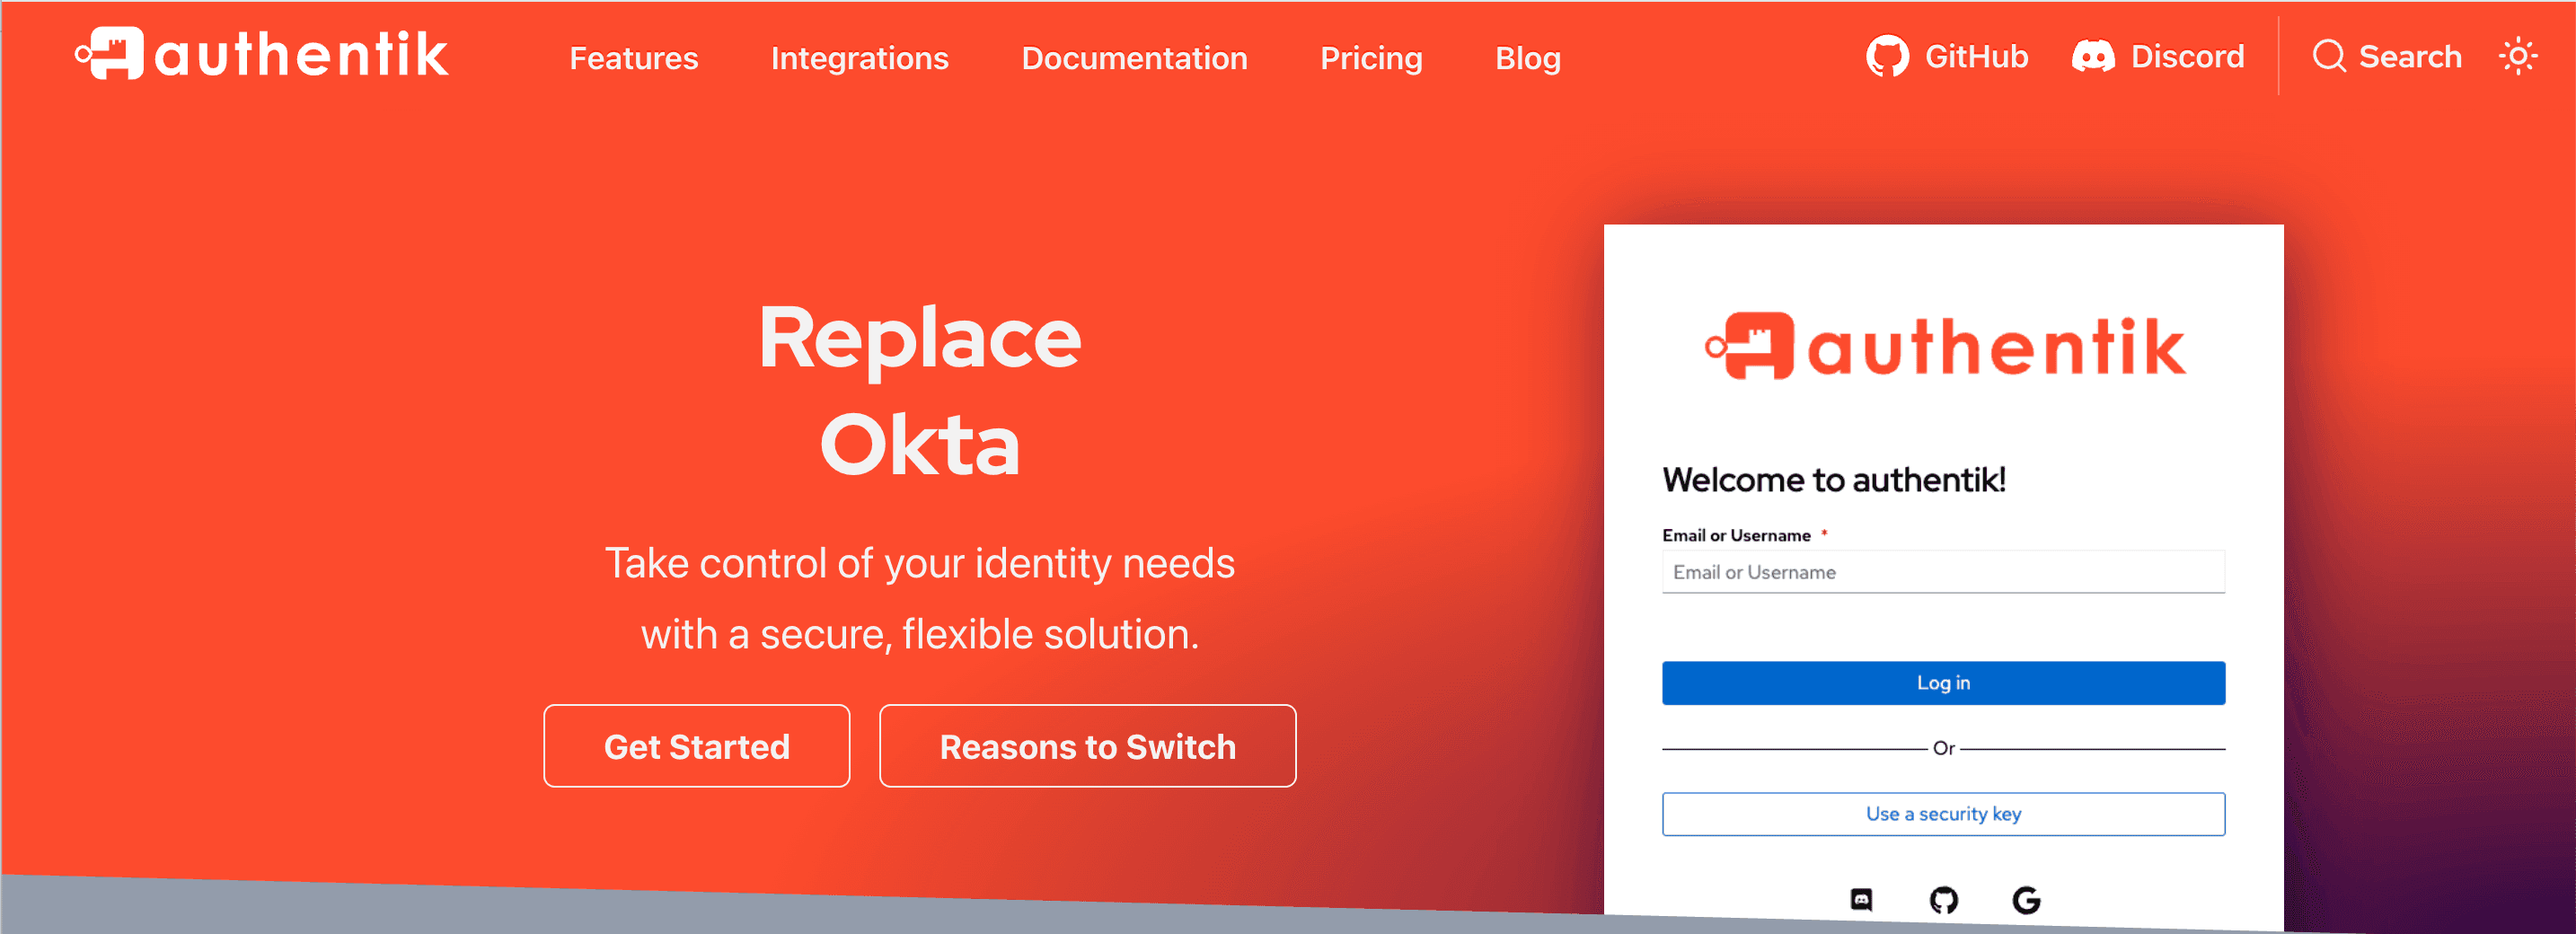Image resolution: width=2576 pixels, height=934 pixels.
Task: Click the authentik logo on the login card
Action: pos(1944,347)
